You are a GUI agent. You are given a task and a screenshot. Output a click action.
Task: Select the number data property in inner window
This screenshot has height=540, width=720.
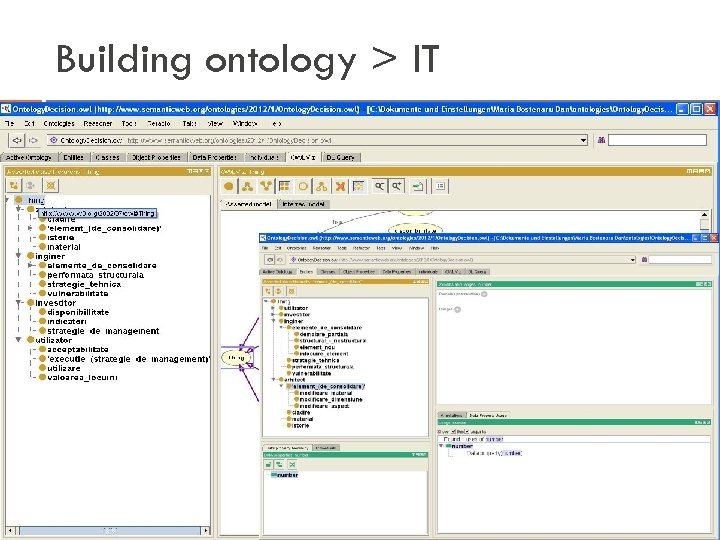[287, 475]
